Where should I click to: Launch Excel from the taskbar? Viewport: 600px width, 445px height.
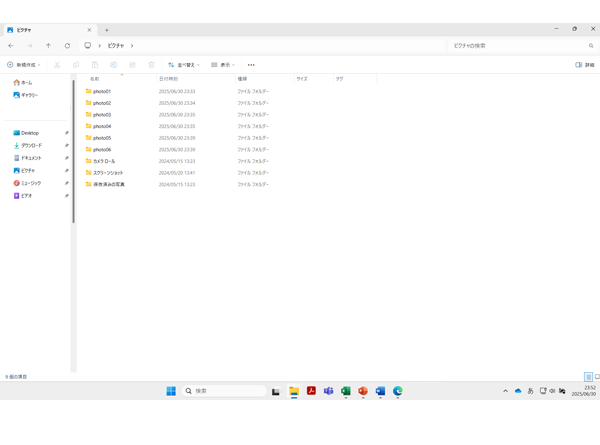click(346, 391)
